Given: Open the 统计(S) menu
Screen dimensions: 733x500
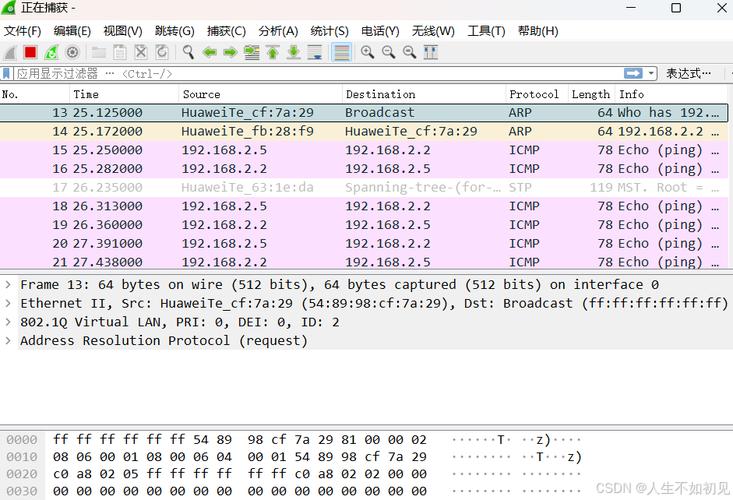Looking at the screenshot, I should [329, 31].
